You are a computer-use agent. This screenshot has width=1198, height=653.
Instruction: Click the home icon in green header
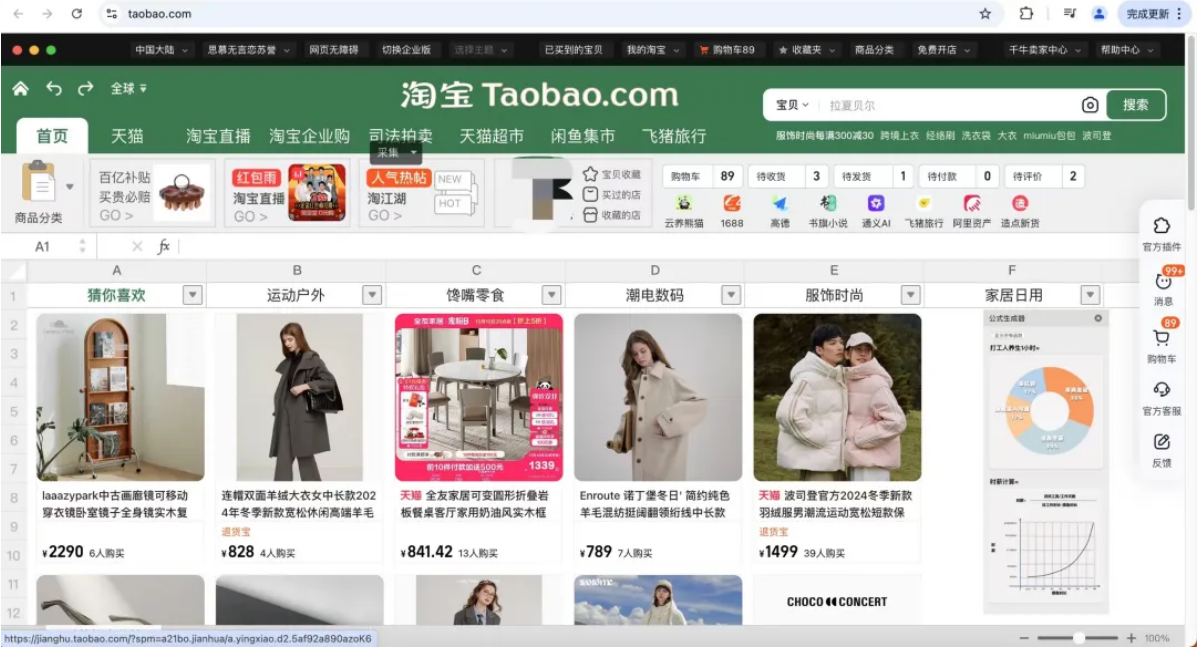click(x=21, y=89)
